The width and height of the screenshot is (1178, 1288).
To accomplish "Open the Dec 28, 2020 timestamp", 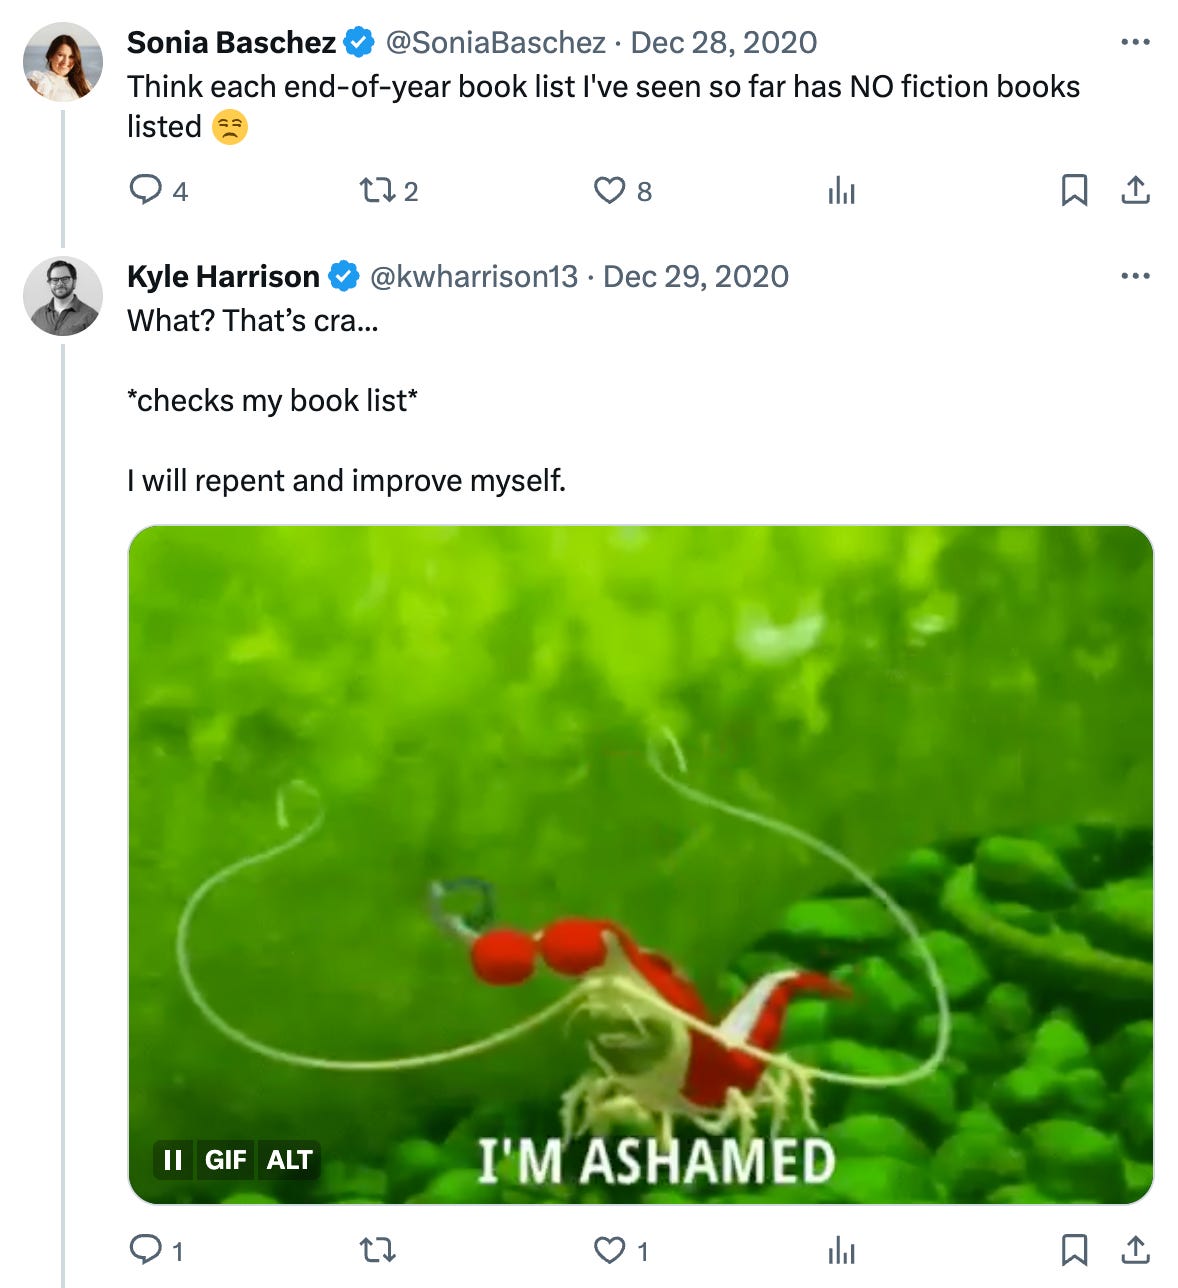I will click(x=723, y=42).
